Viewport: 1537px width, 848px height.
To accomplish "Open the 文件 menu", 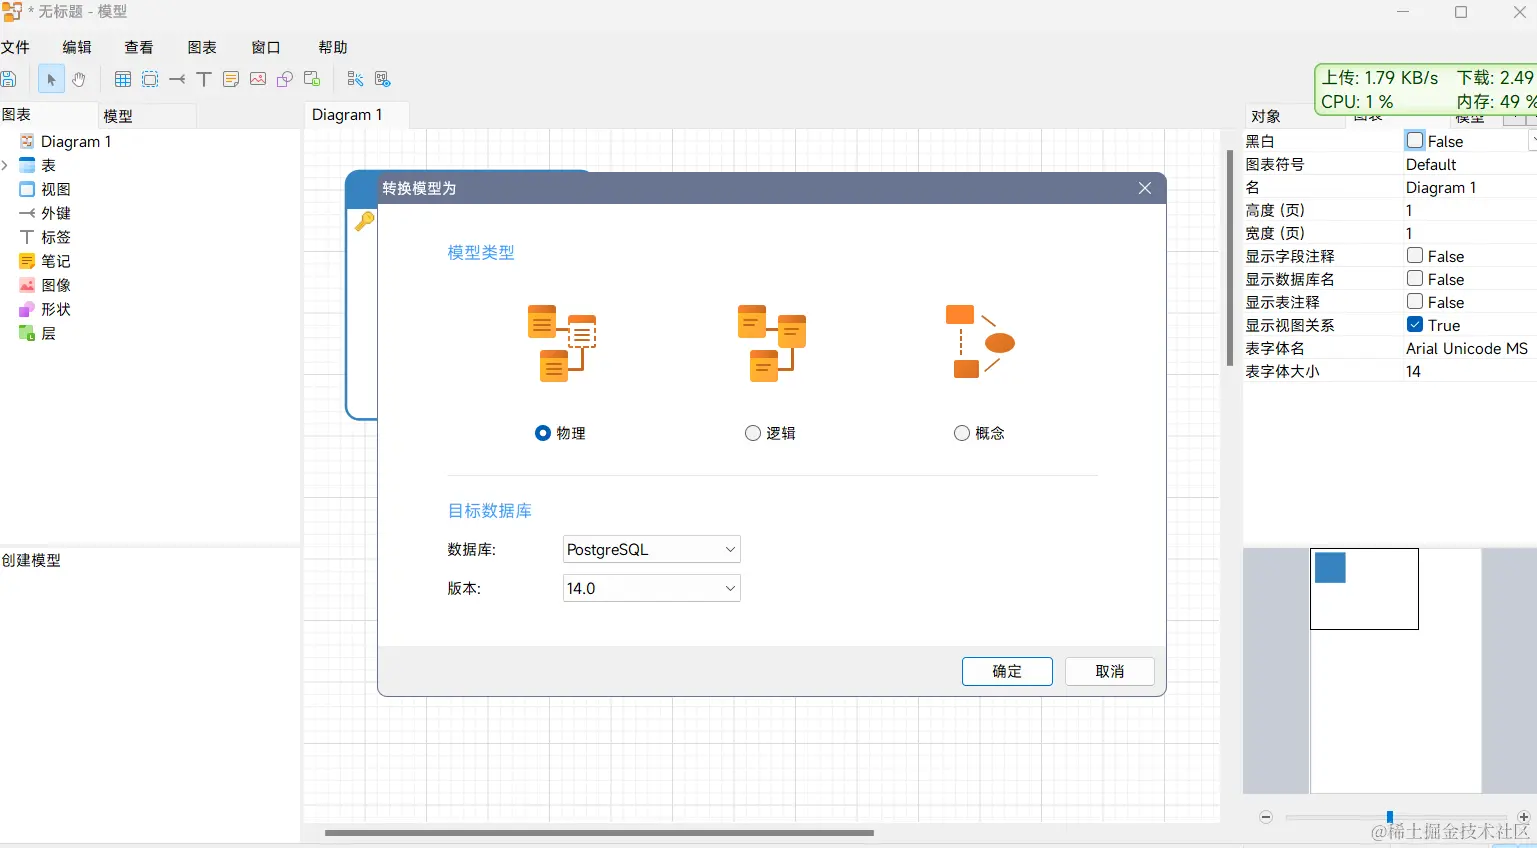I will point(15,47).
